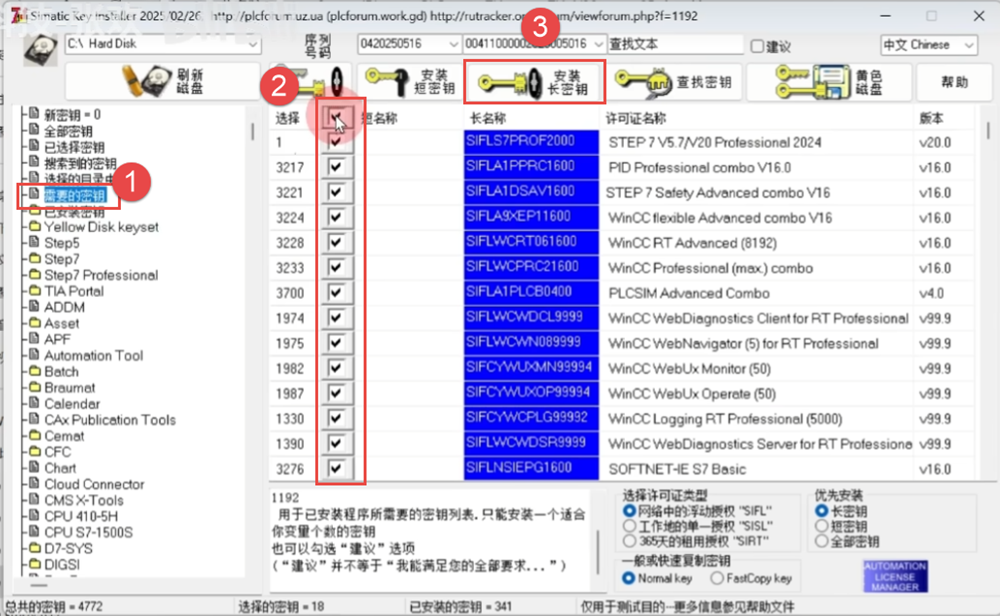Open the Automation License Manager icon

[x=895, y=576]
